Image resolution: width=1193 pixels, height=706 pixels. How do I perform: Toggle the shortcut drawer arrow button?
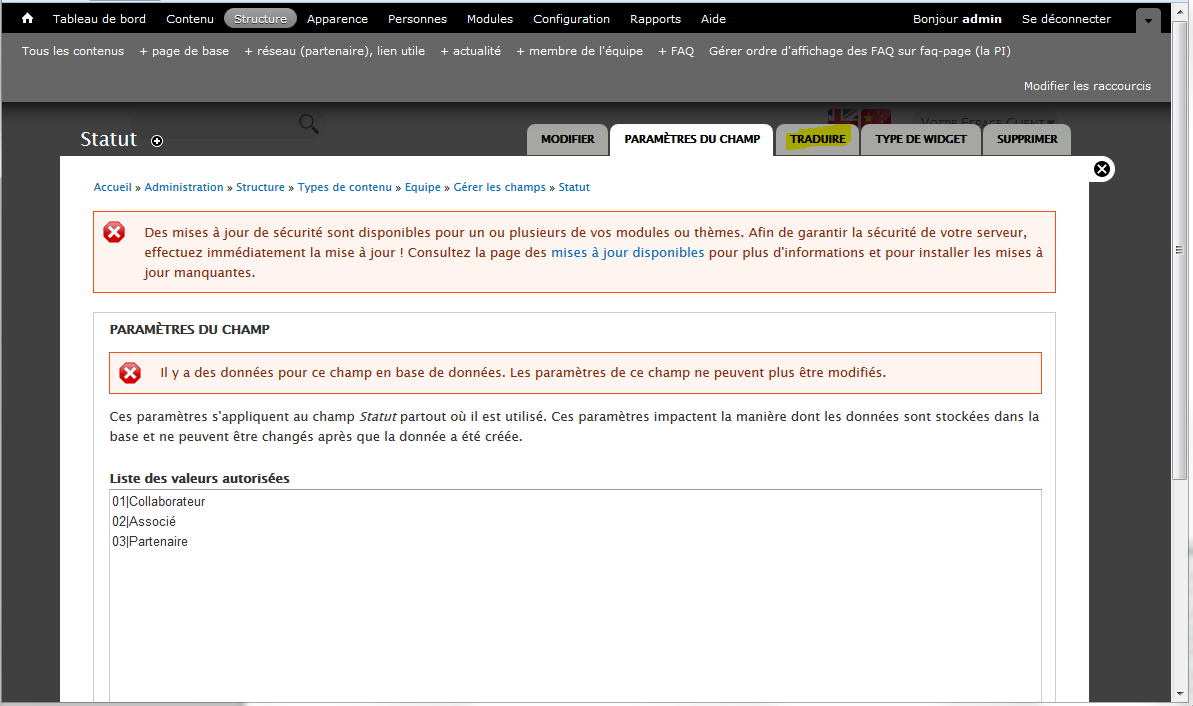(x=1149, y=20)
